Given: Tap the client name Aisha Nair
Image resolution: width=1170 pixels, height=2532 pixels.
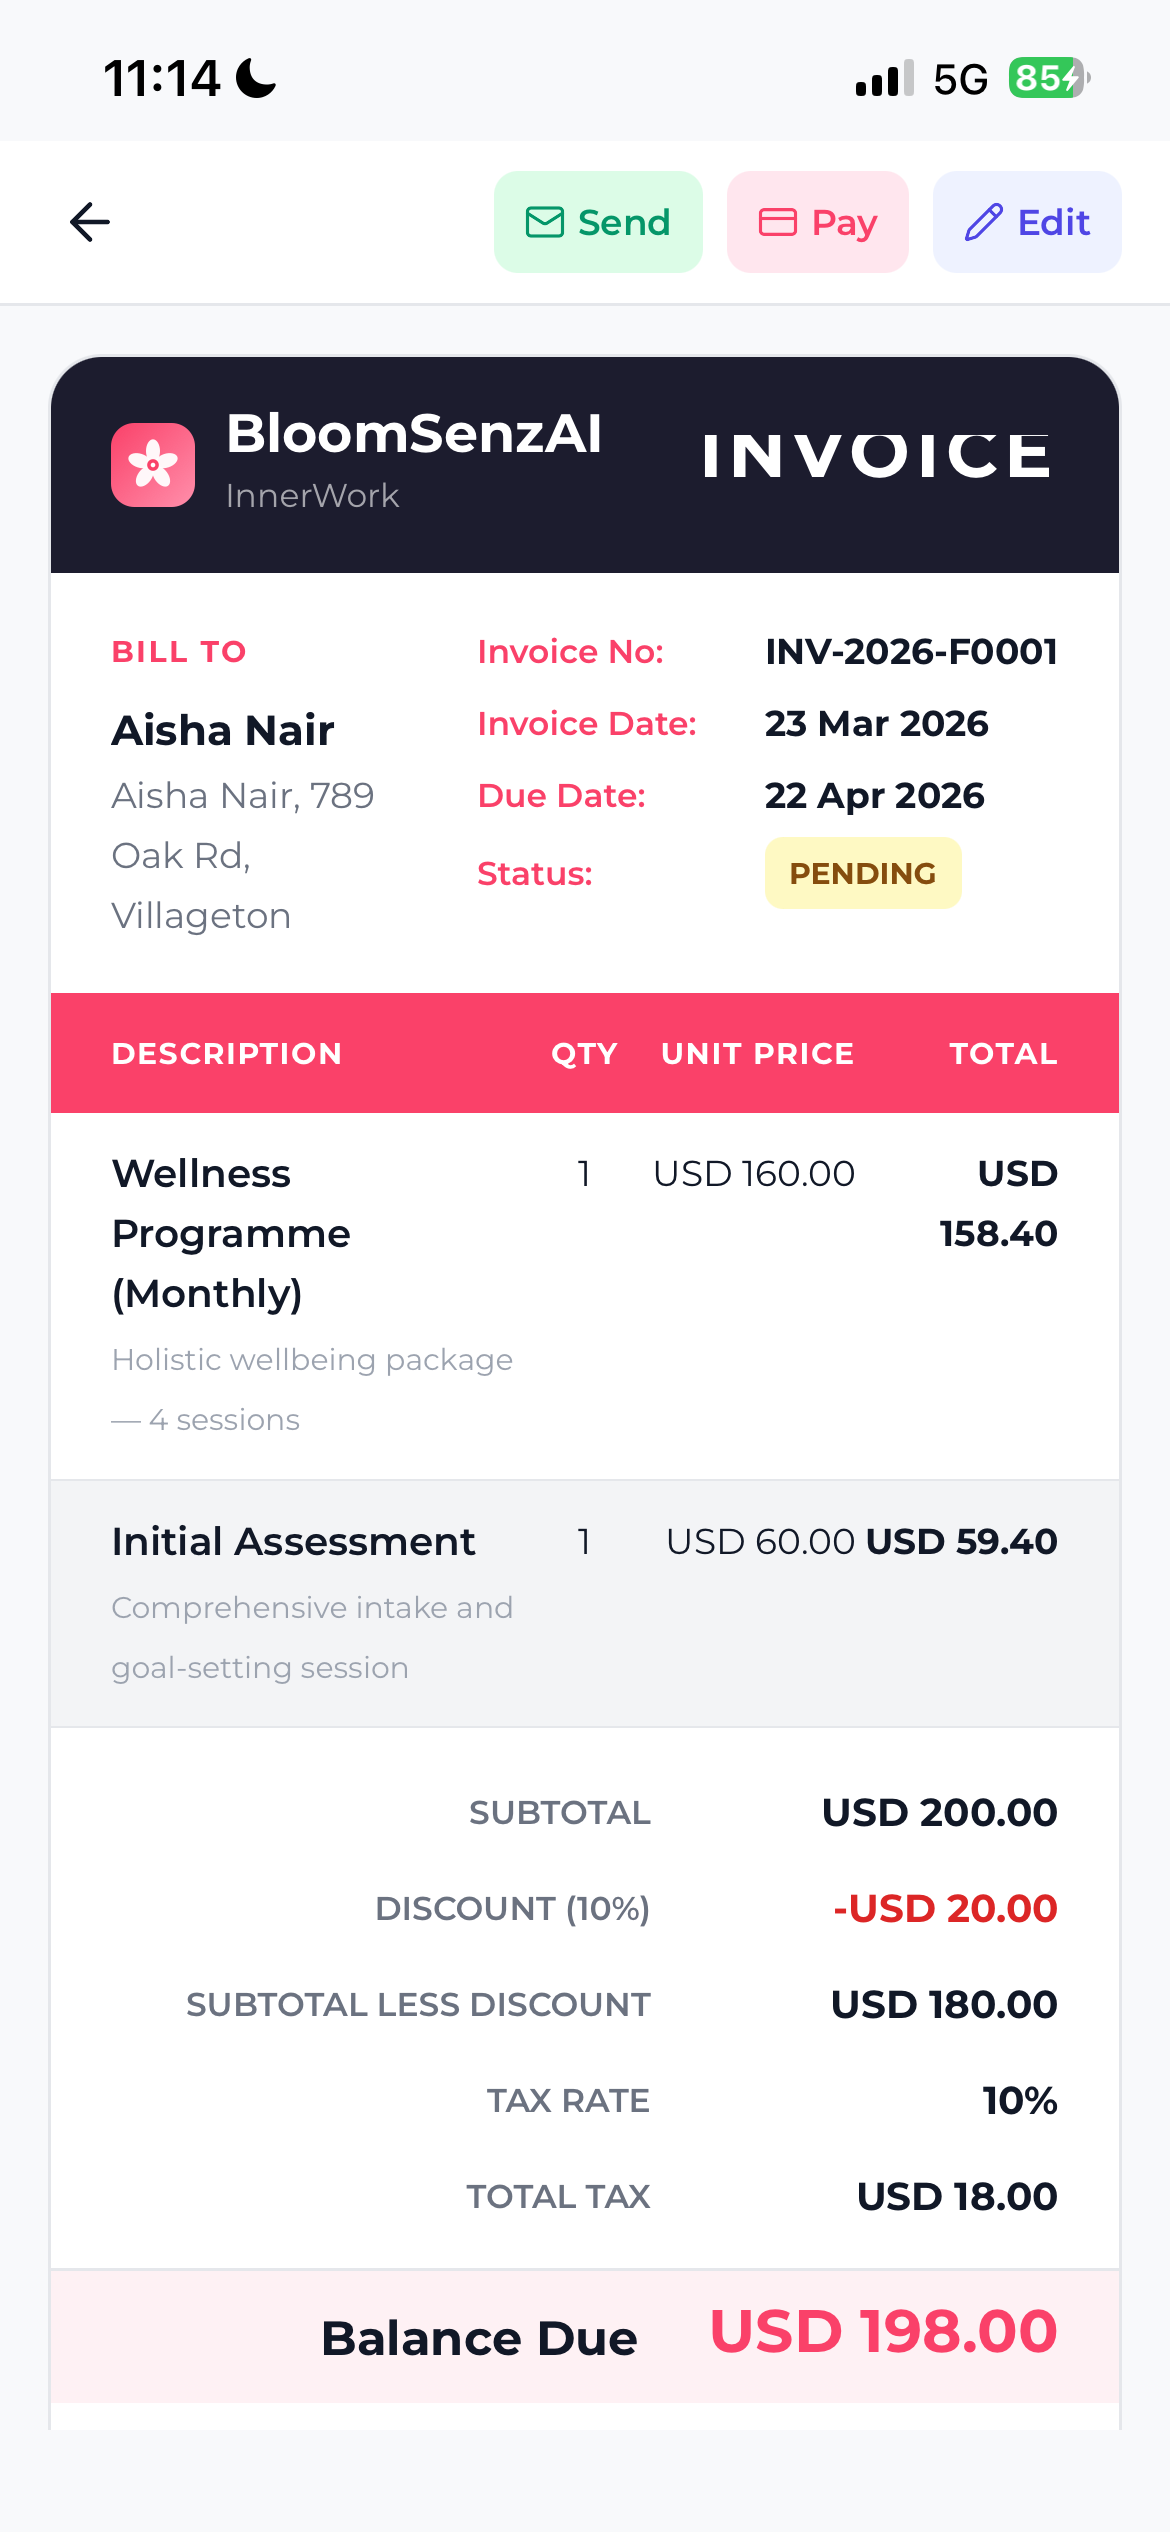Looking at the screenshot, I should click(x=223, y=731).
